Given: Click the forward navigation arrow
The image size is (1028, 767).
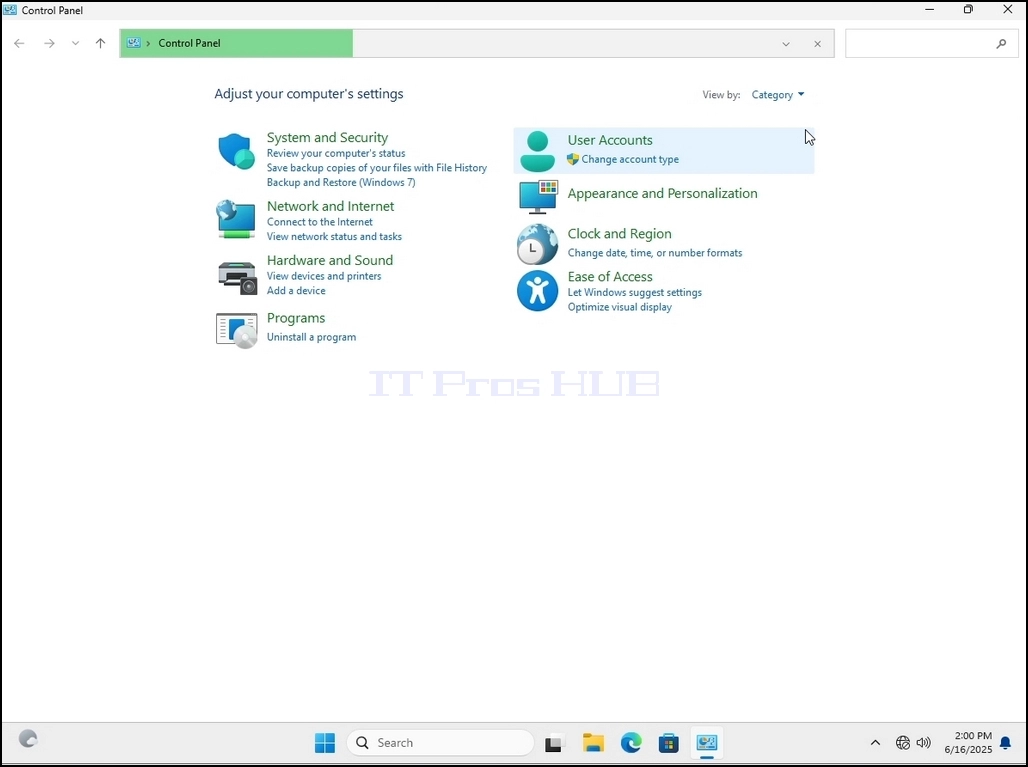Looking at the screenshot, I should tap(49, 43).
